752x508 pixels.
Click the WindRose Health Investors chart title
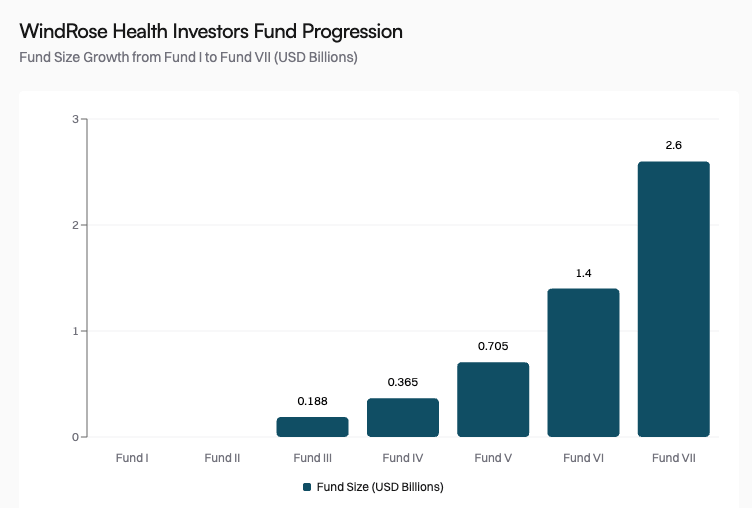[211, 32]
